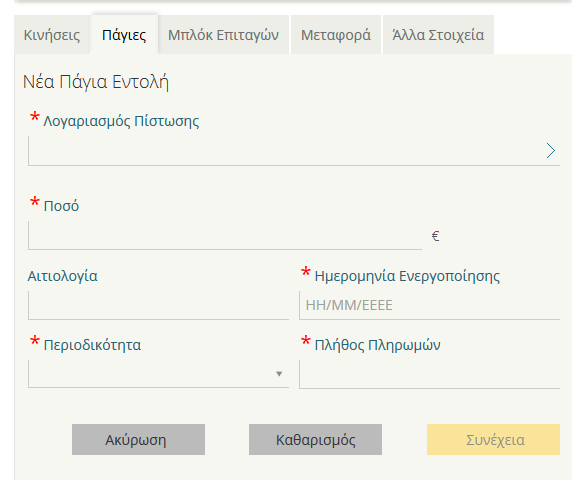Click the Συνέχεια button
This screenshot has height=480, width=572.
click(493, 440)
